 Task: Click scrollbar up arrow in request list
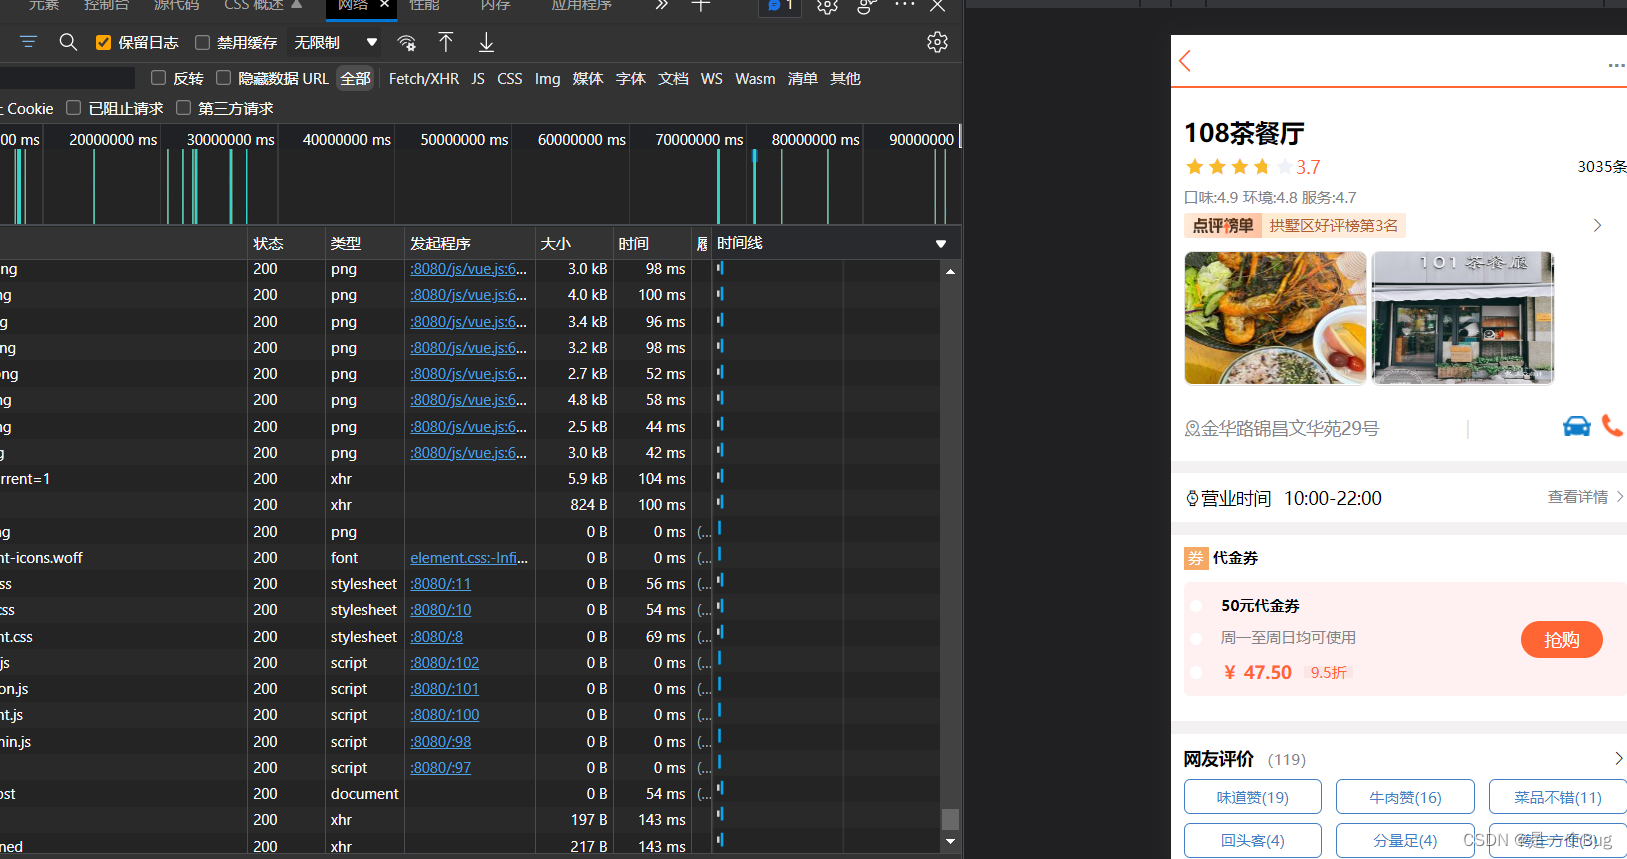(x=950, y=271)
